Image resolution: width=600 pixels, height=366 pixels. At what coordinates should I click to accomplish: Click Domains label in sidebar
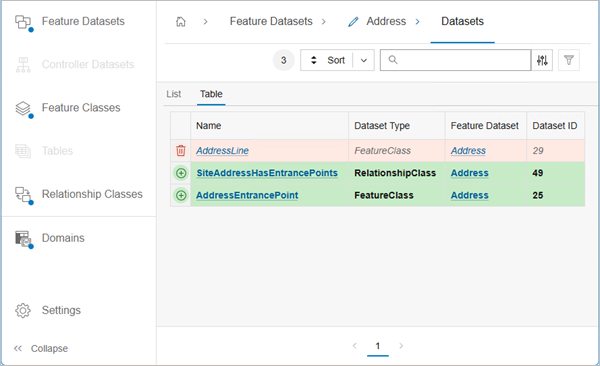63,238
